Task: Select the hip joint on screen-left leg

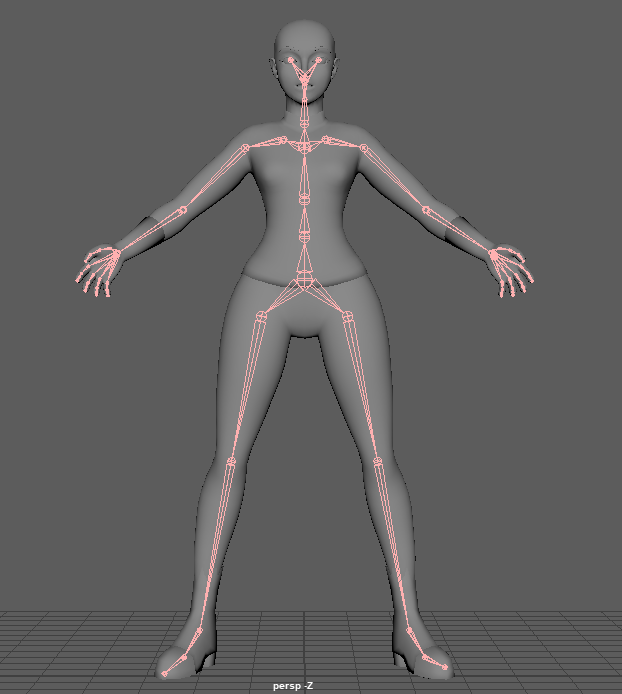Action: [262, 316]
